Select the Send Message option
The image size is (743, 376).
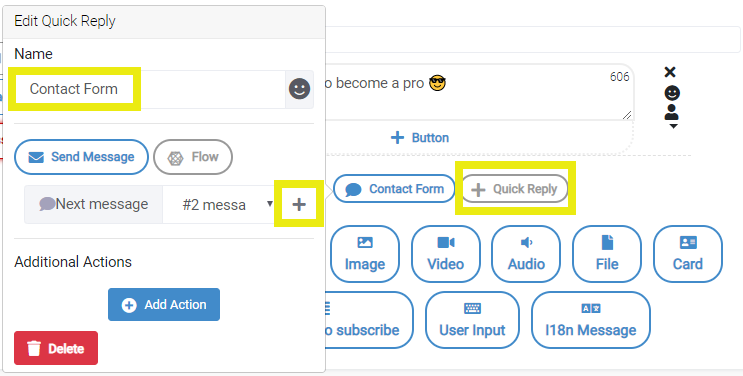tap(82, 157)
